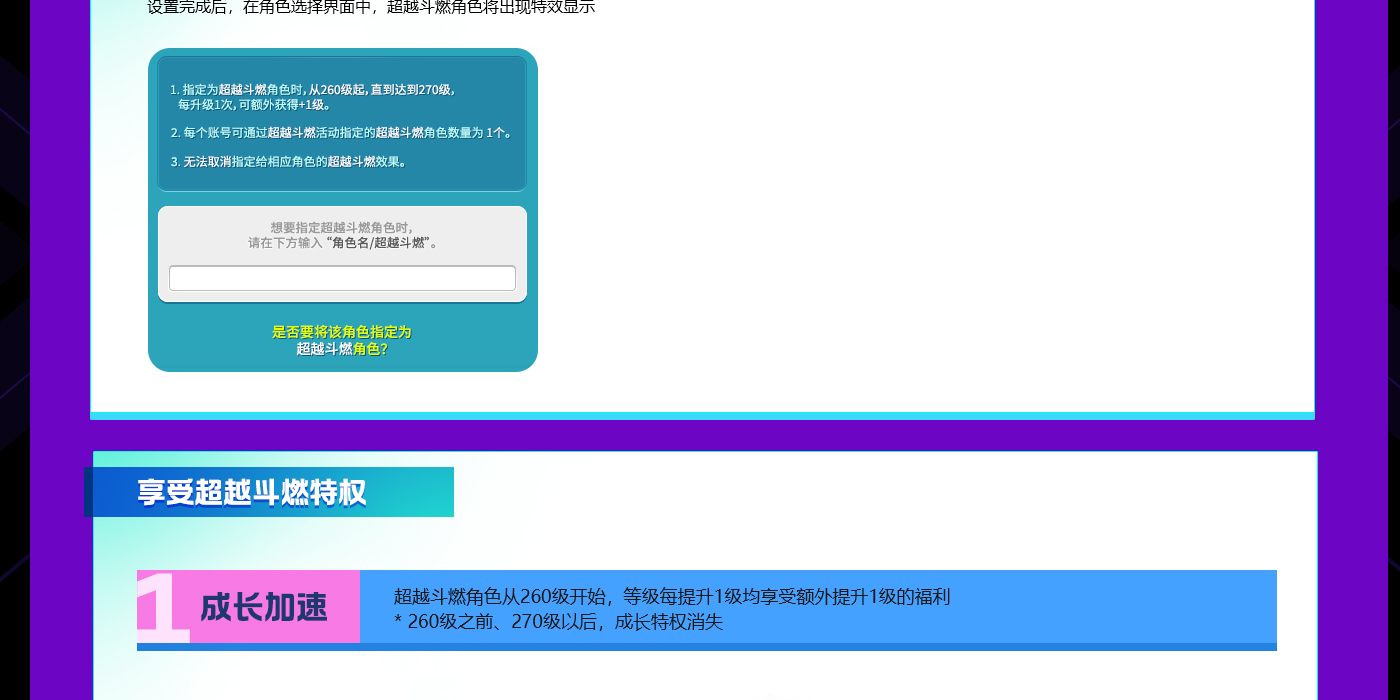
Task: Click rule 2 about one character per account
Action: [x=341, y=132]
